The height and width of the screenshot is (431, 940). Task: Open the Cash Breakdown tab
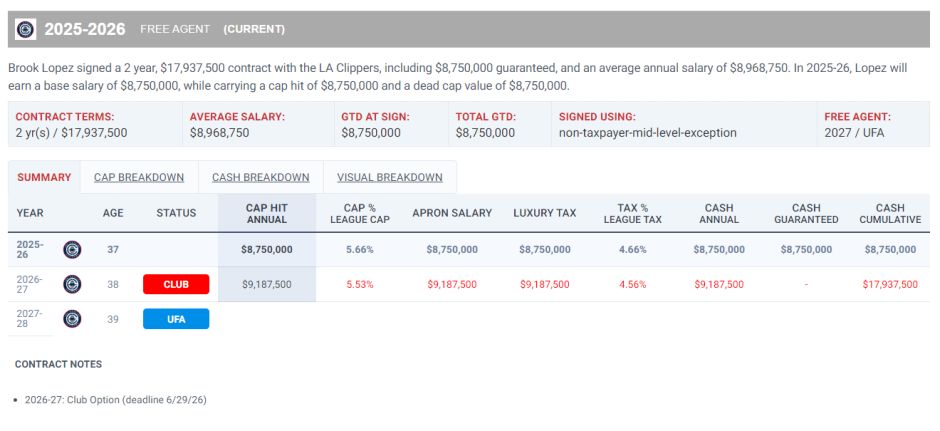[260, 177]
